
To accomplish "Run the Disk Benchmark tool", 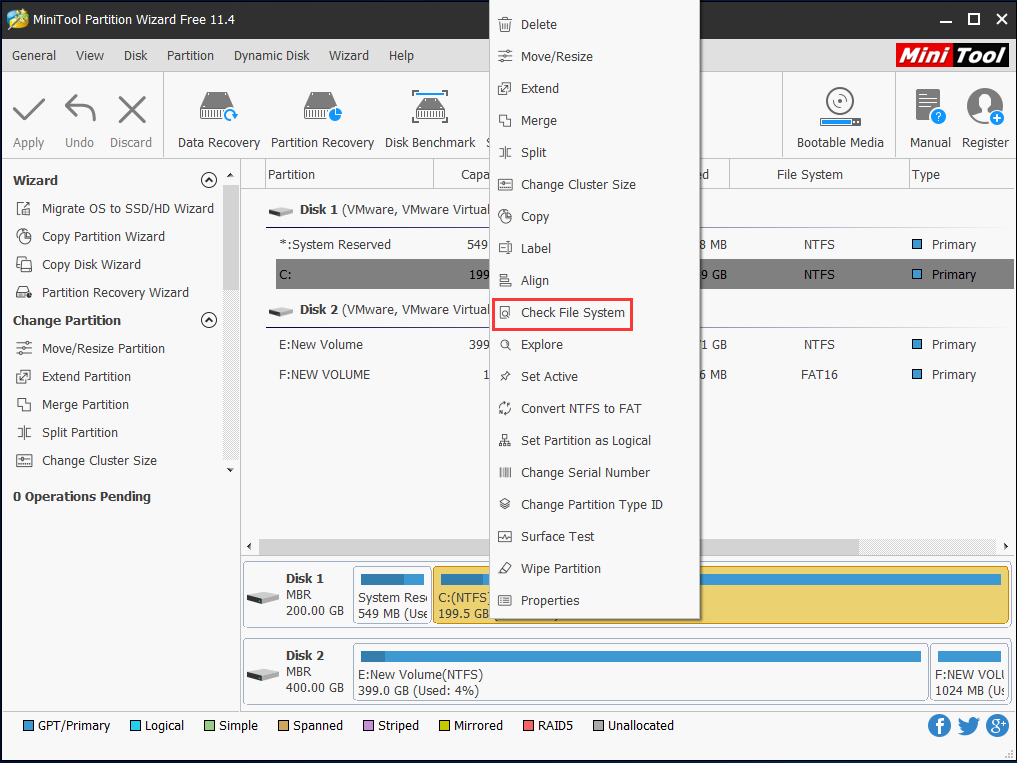I will [x=430, y=115].
